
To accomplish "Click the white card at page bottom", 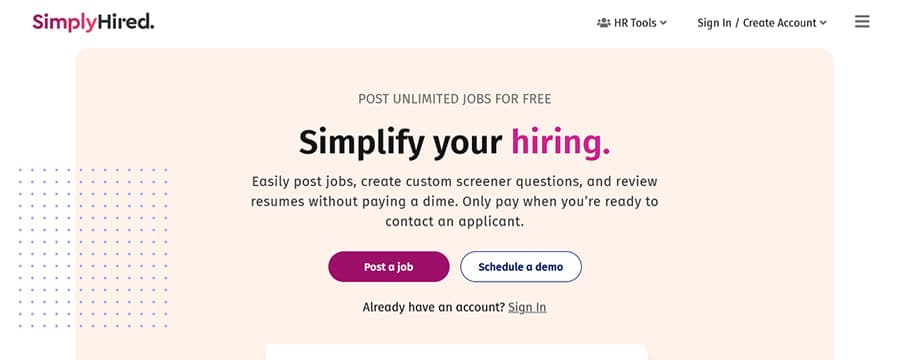I will point(456,352).
